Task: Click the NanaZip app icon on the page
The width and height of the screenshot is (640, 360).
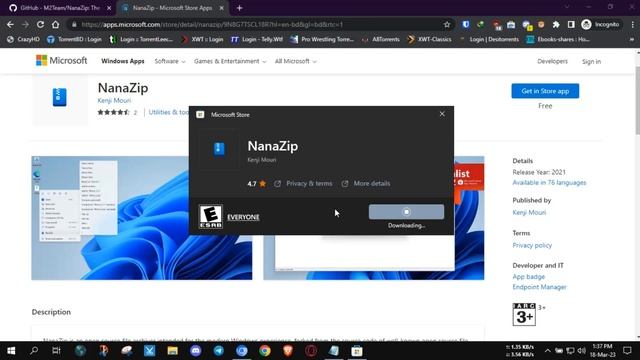Action: tap(60, 97)
